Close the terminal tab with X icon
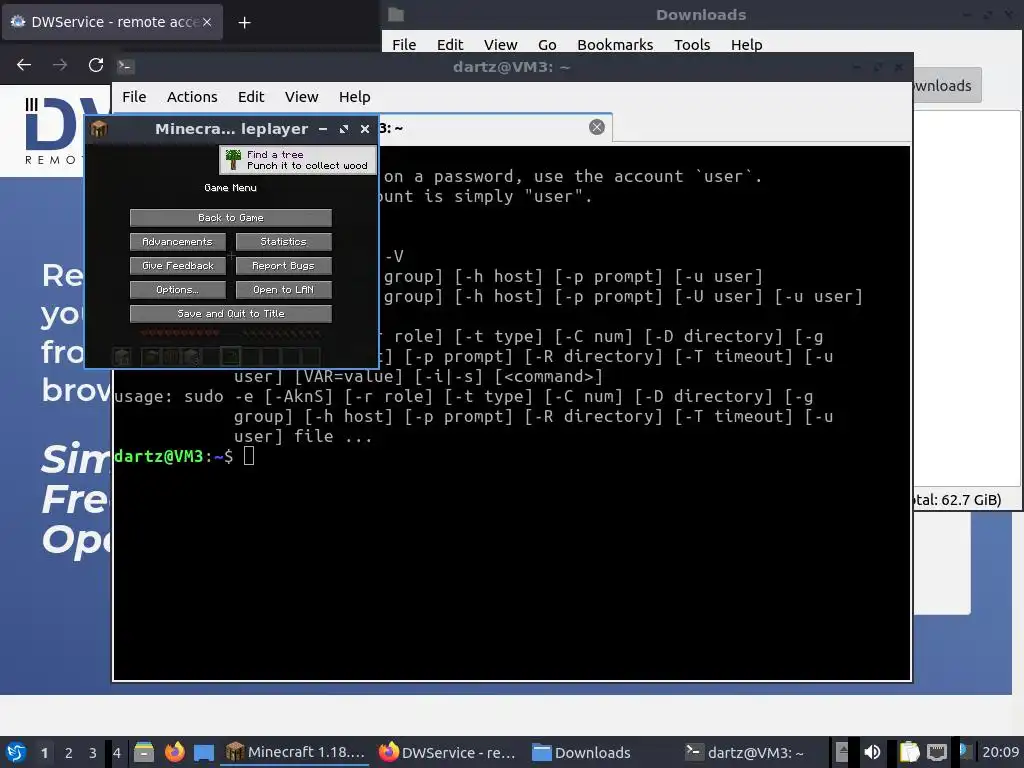This screenshot has height=768, width=1024. pyautogui.click(x=597, y=127)
